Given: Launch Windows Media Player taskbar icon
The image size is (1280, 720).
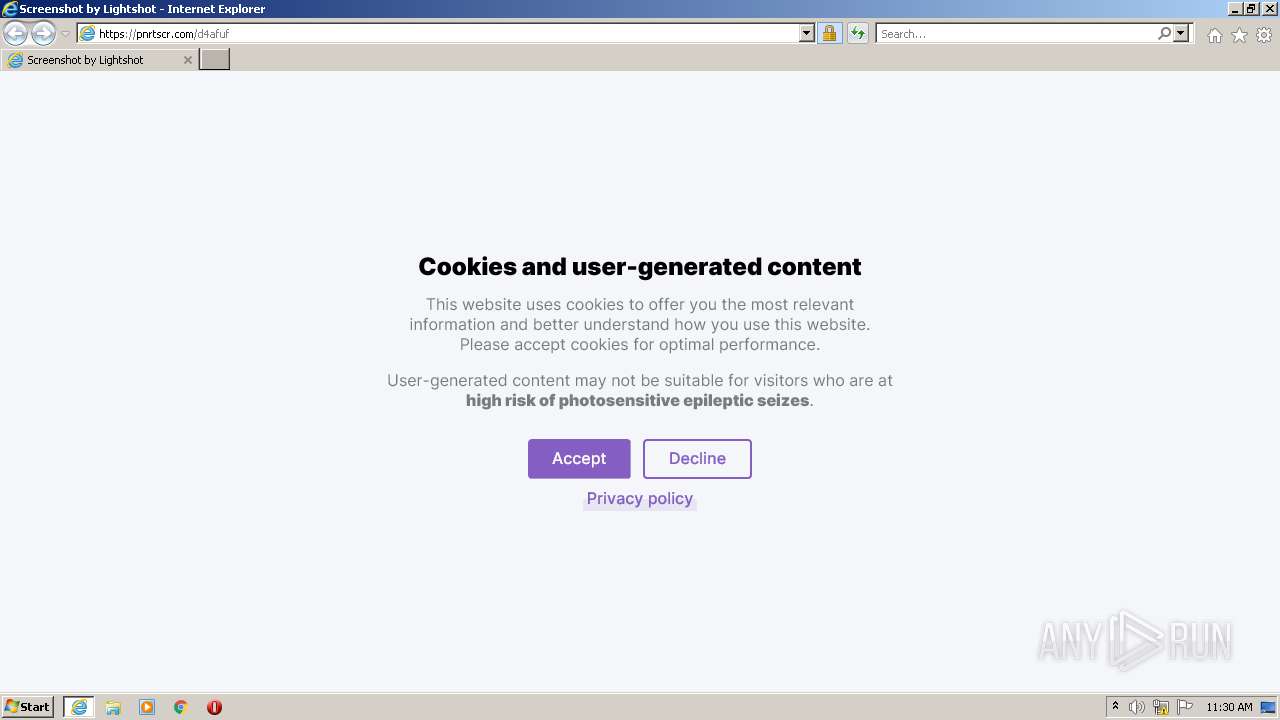Looking at the screenshot, I should 147,707.
